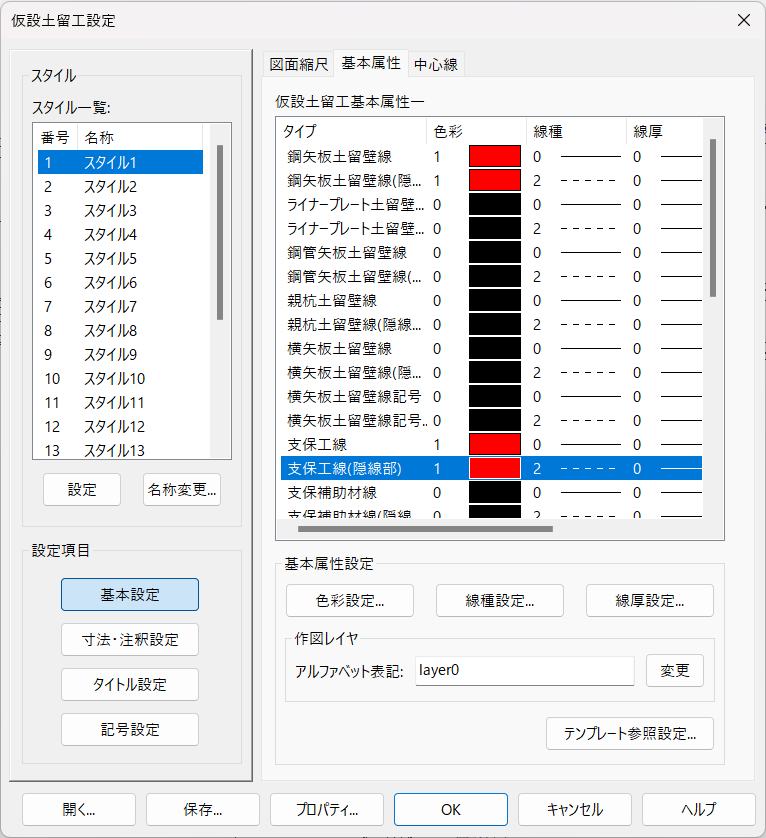Select the 横矢板土留壁線 row
The width and height of the screenshot is (766, 838).
click(x=491, y=348)
